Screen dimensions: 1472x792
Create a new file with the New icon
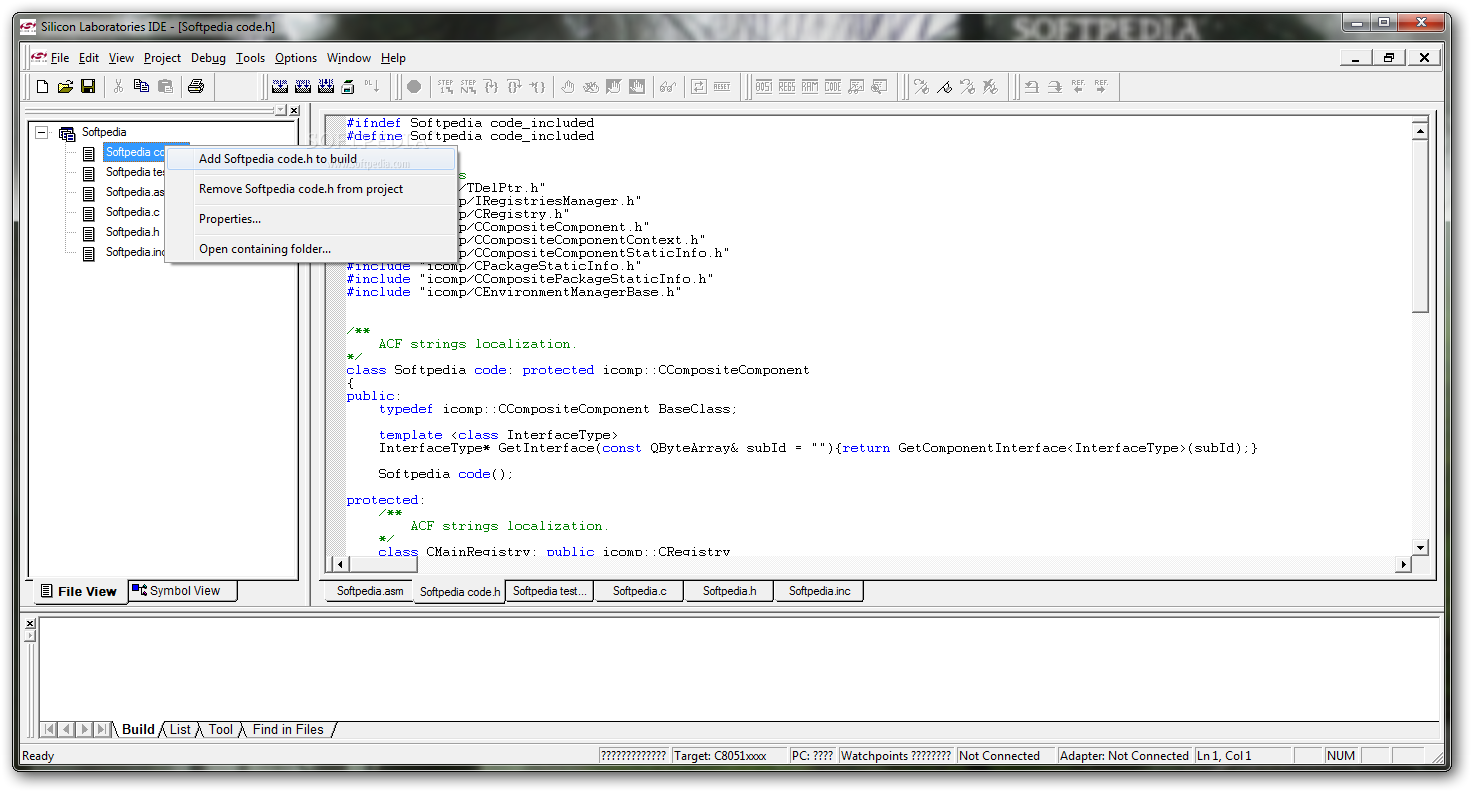click(x=42, y=87)
